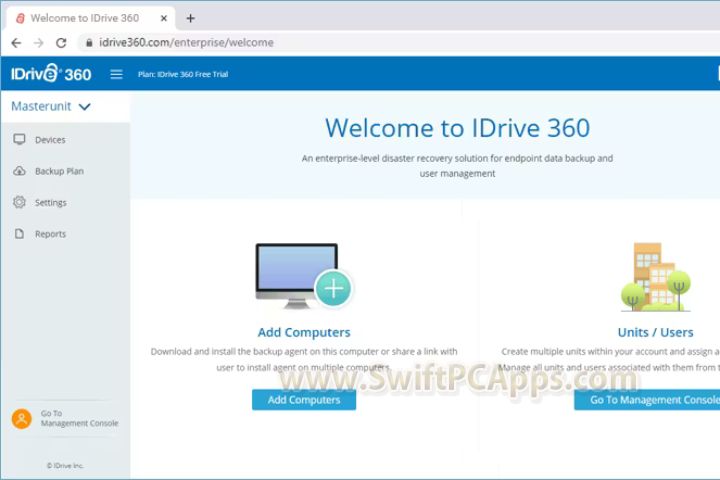Open a new browser tab
720x480 pixels.
point(191,18)
